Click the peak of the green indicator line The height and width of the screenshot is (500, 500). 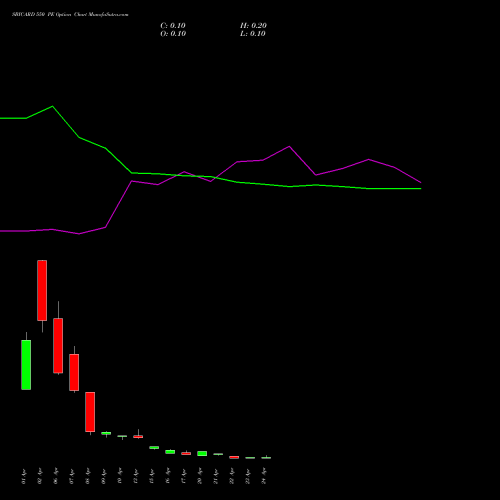point(52,106)
